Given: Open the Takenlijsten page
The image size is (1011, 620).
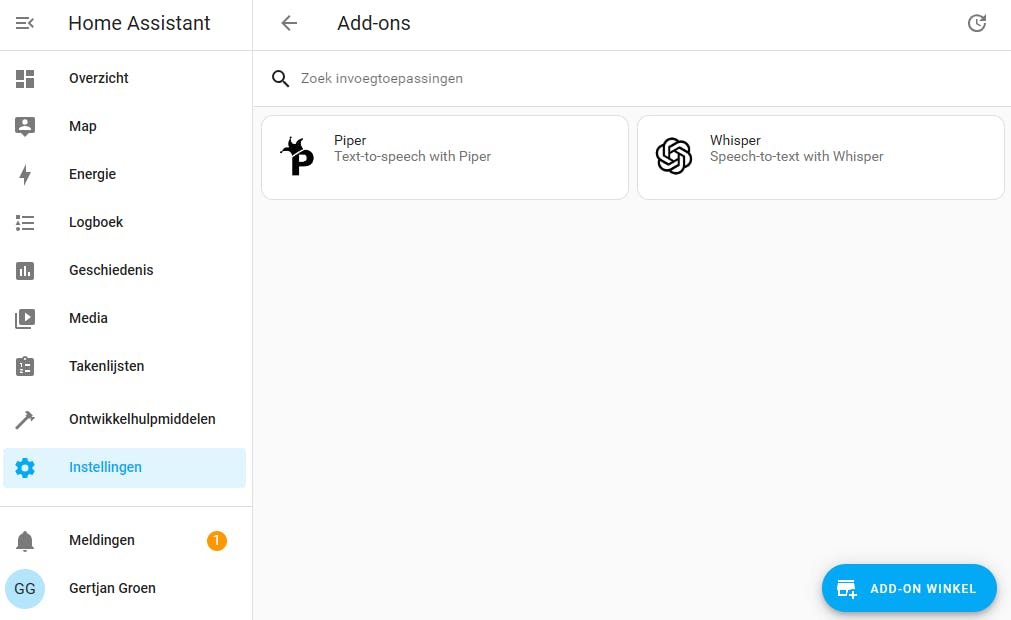Looking at the screenshot, I should 106,366.
